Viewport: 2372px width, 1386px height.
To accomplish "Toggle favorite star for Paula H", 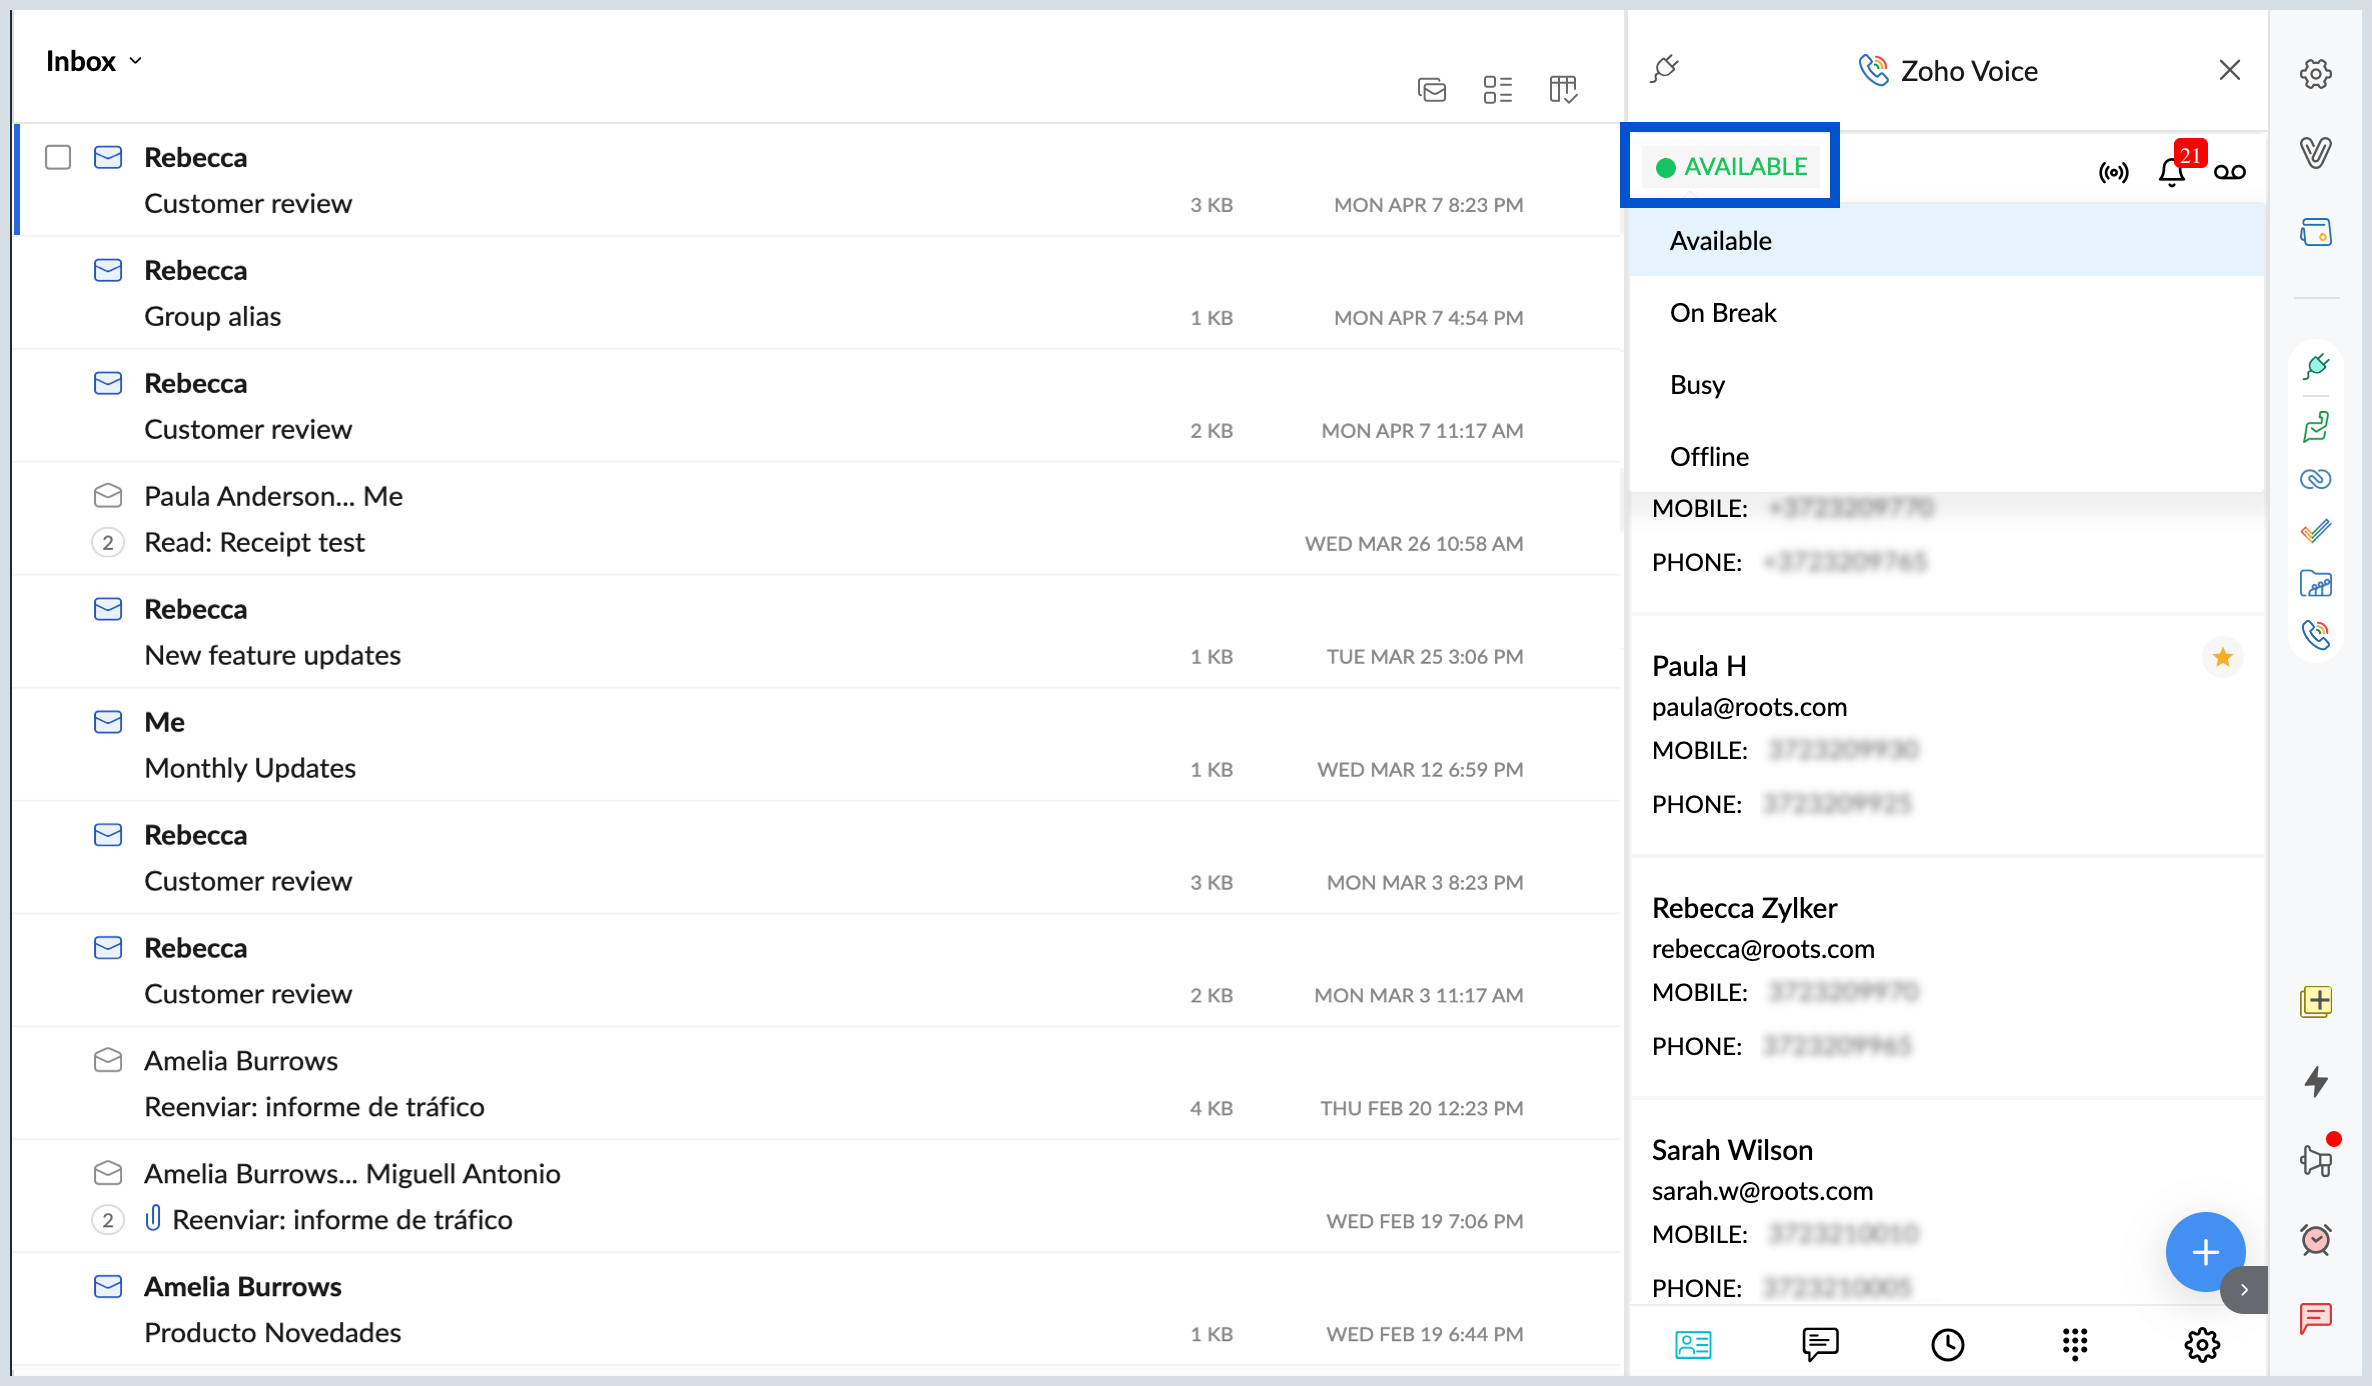I will (x=2222, y=657).
